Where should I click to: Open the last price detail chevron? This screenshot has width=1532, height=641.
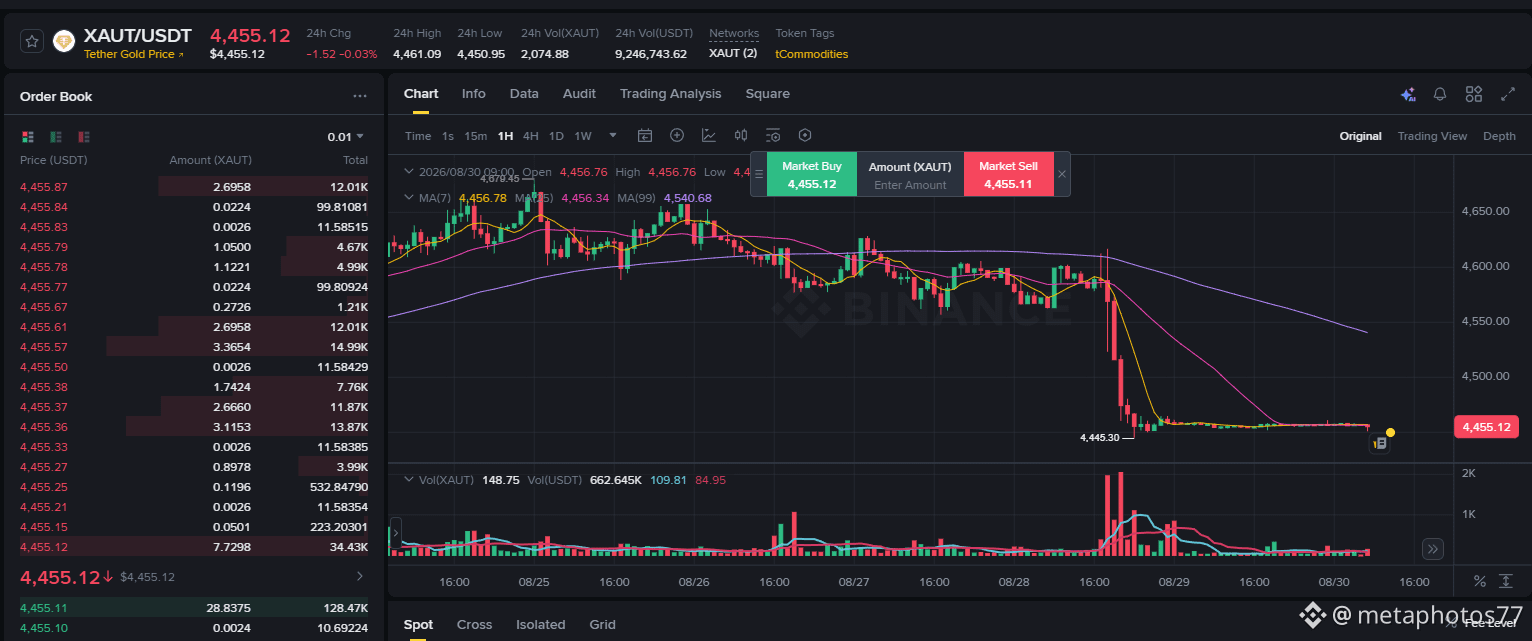pos(360,577)
